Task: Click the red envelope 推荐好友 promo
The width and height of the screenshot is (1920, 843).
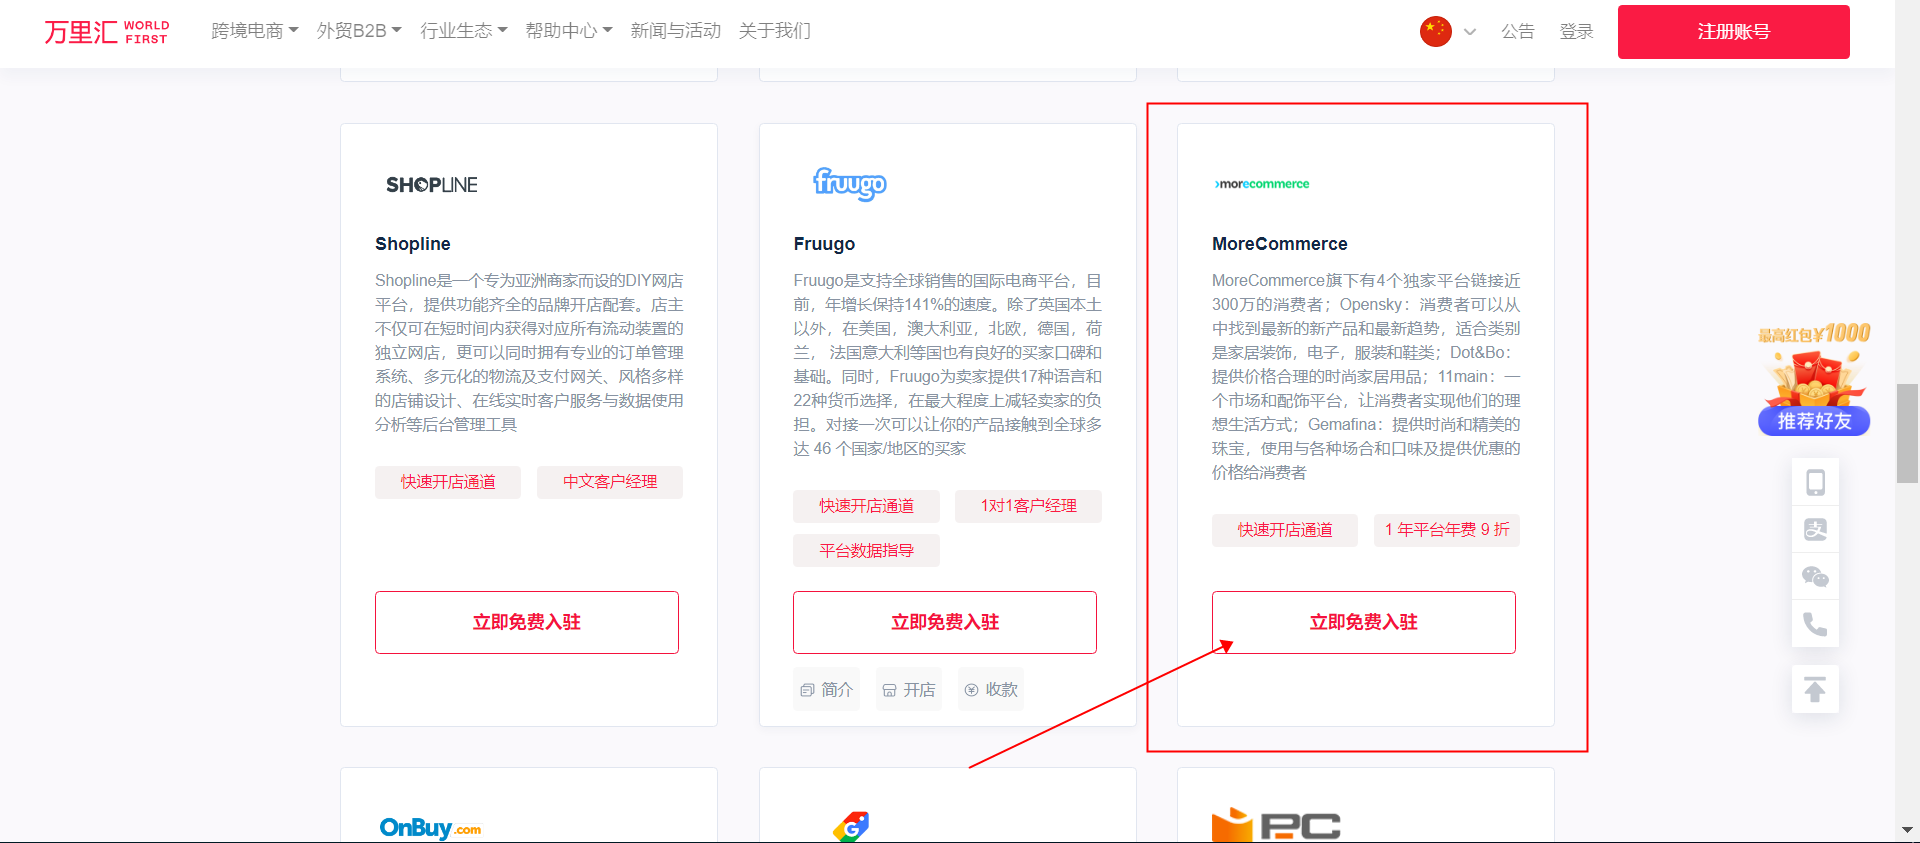Action: [1814, 379]
